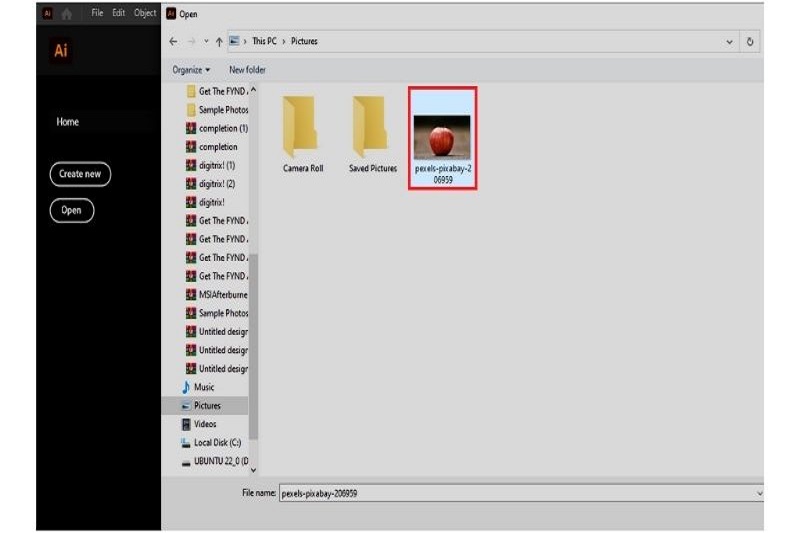
Task: Click This PC in the address path
Action: [x=264, y=41]
